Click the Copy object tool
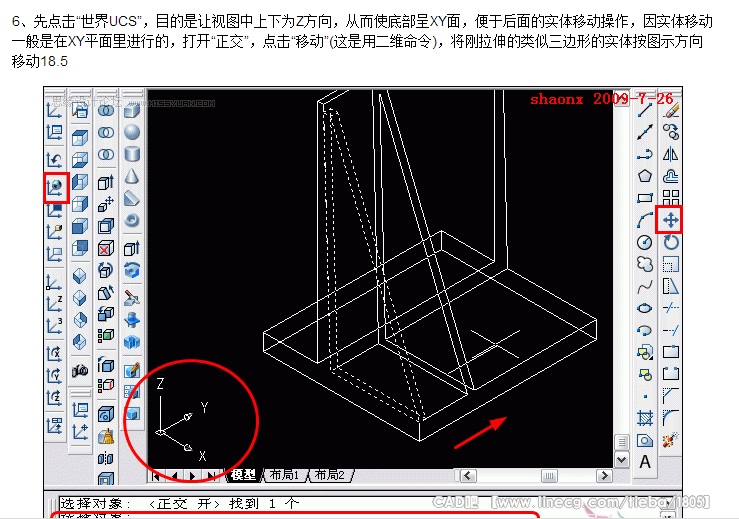This screenshot has width=739, height=519. 671,132
